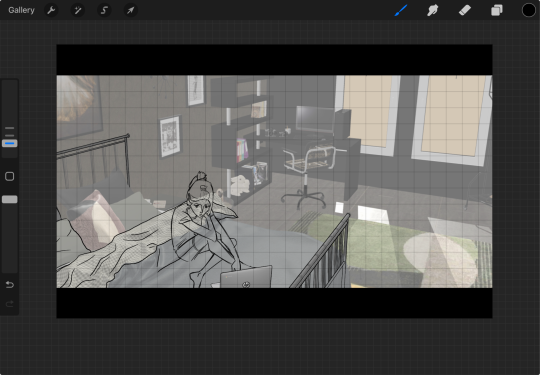The width and height of the screenshot is (540, 375).
Task: Activate the Transform arrow tool
Action: 131,10
